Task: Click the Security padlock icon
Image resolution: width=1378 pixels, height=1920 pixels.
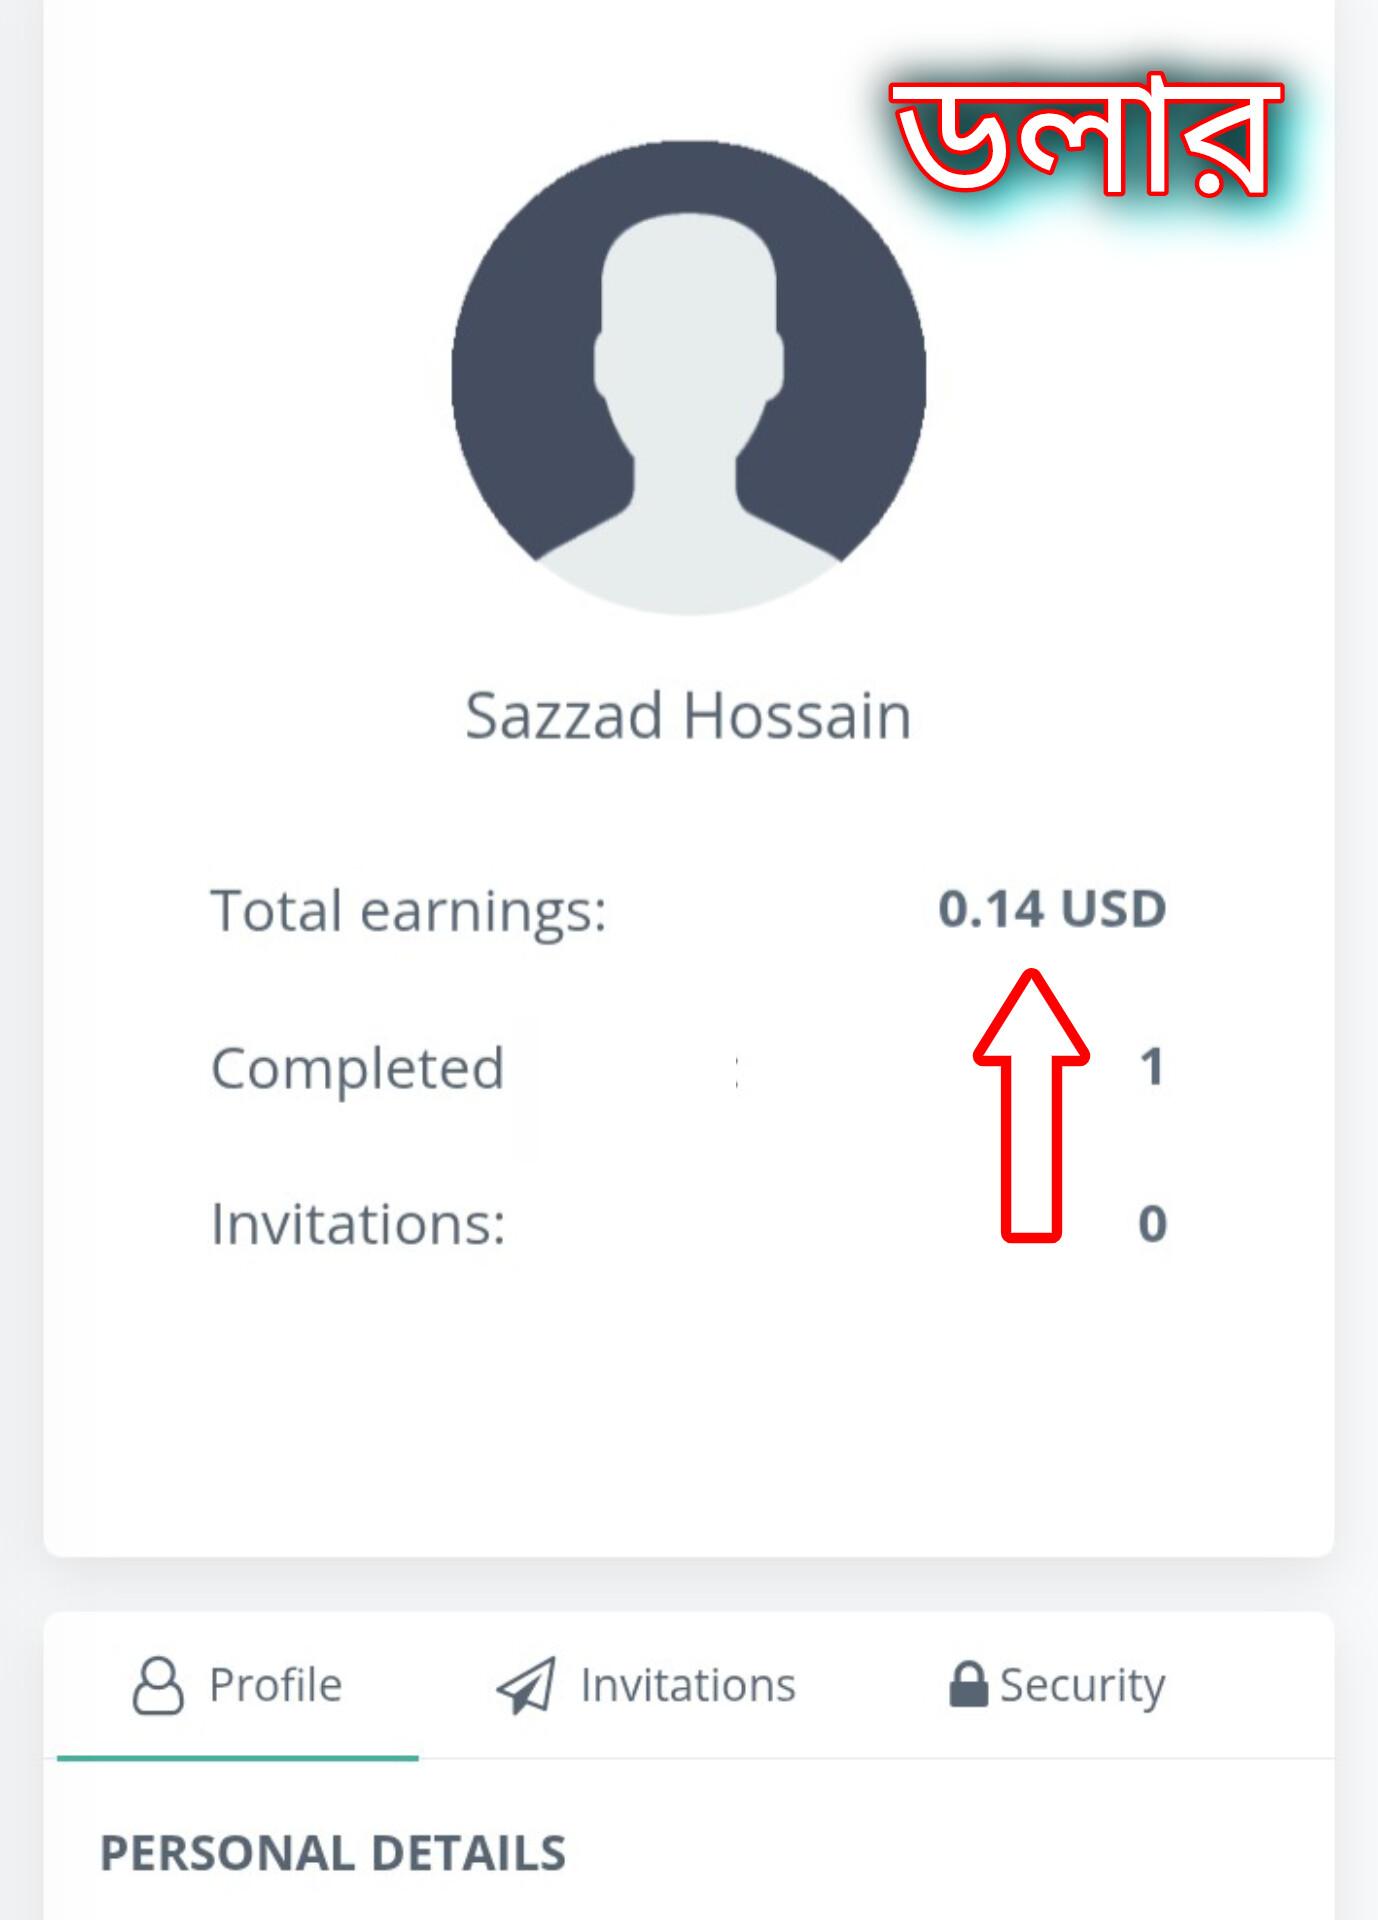Action: click(x=967, y=1684)
